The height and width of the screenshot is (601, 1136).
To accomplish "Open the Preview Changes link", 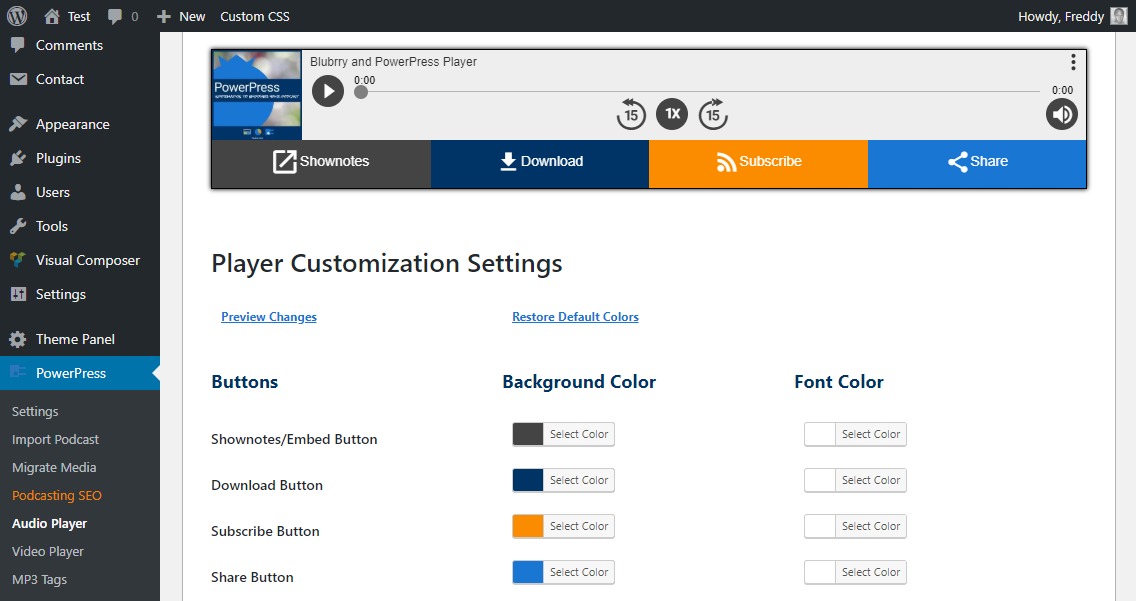I will click(x=269, y=316).
